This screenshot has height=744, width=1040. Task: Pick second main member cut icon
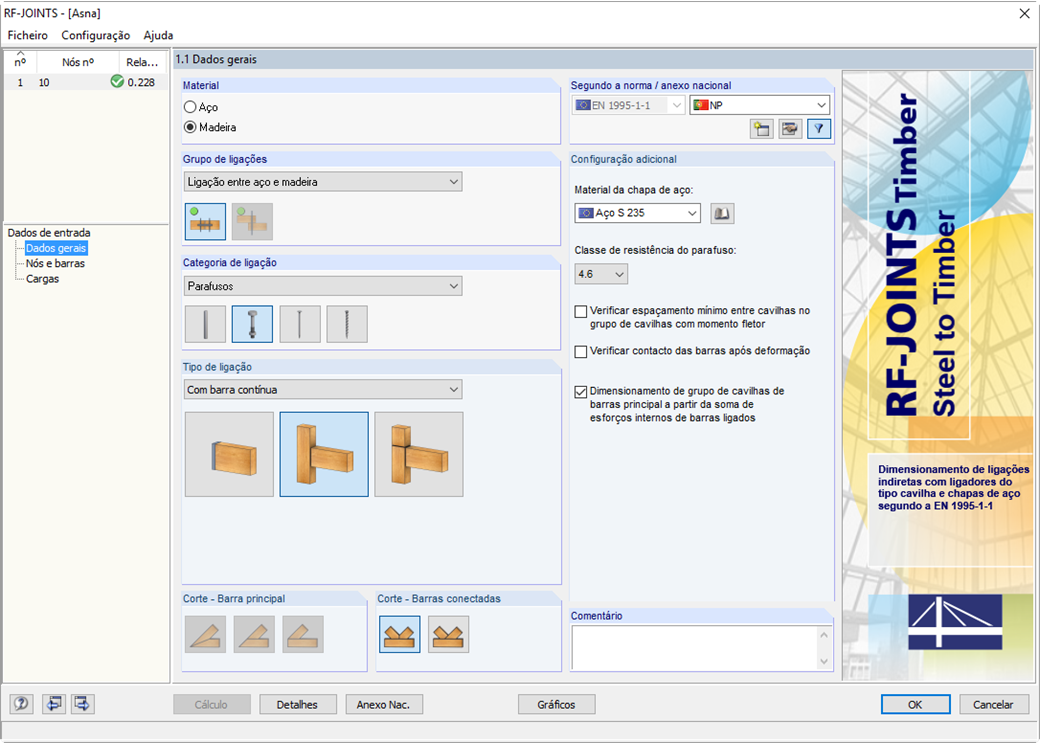(254, 634)
